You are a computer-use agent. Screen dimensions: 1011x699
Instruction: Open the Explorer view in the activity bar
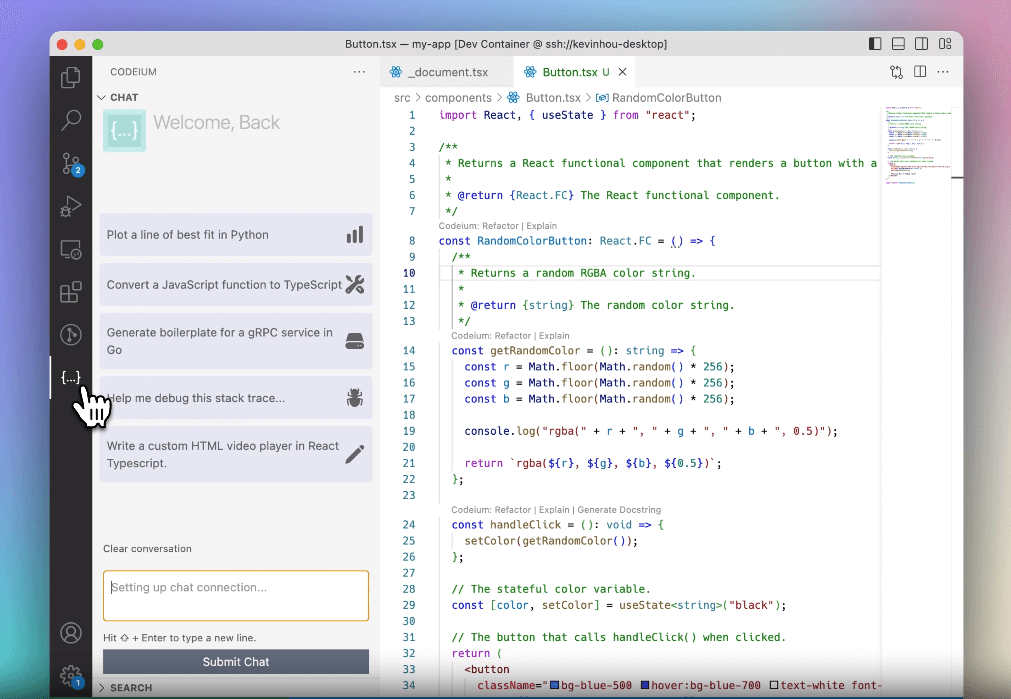click(x=71, y=77)
